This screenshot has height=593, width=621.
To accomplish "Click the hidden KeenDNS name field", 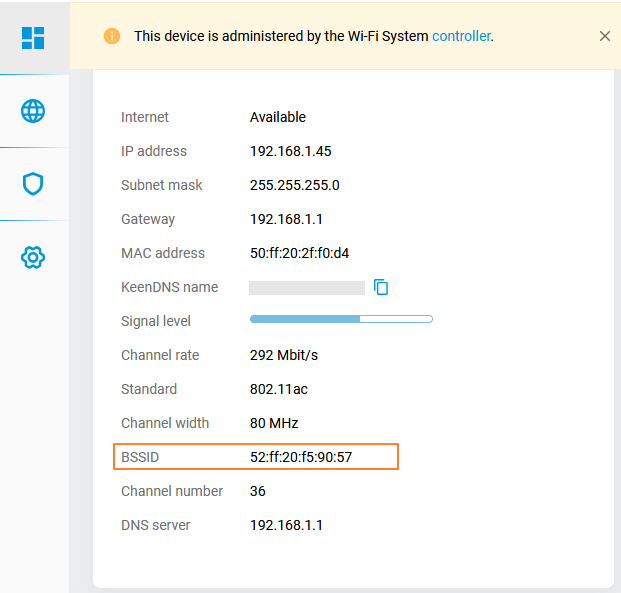I will pyautogui.click(x=306, y=288).
